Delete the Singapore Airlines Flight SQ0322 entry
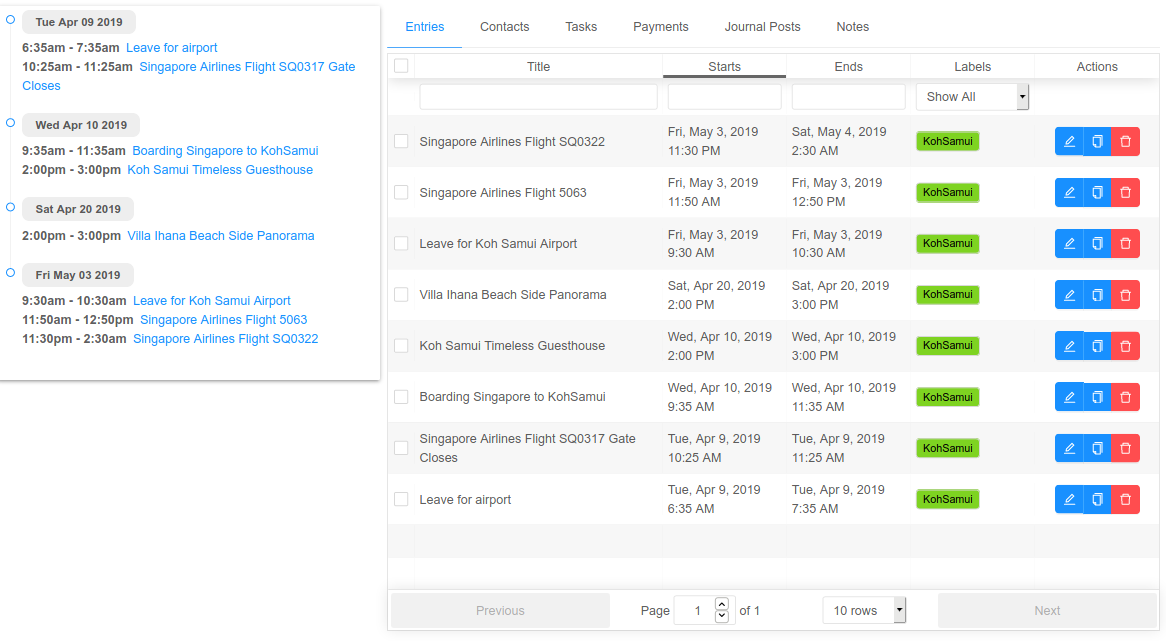Image resolution: width=1168 pixels, height=641 pixels. click(1126, 141)
